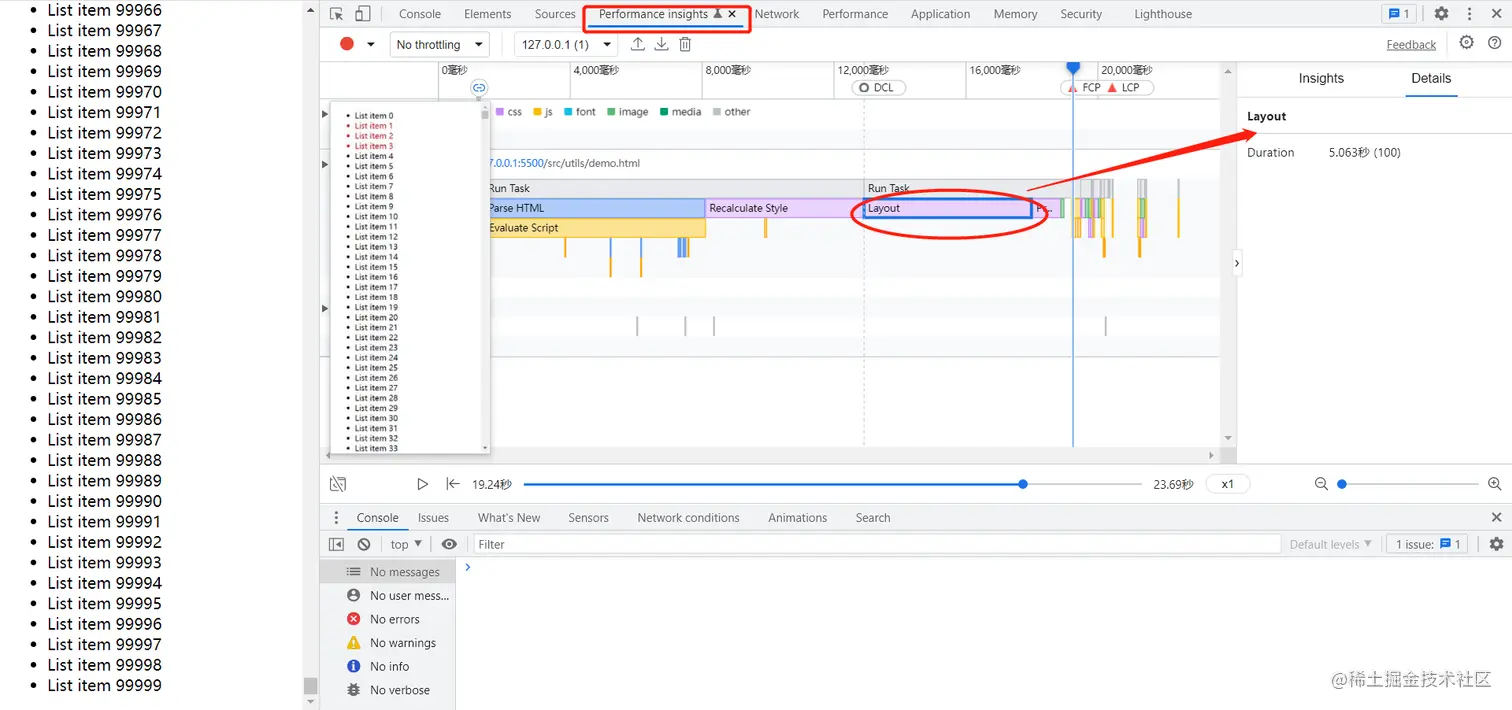Open the DevTools settings gear
This screenshot has height=710, width=1512.
tap(1441, 14)
